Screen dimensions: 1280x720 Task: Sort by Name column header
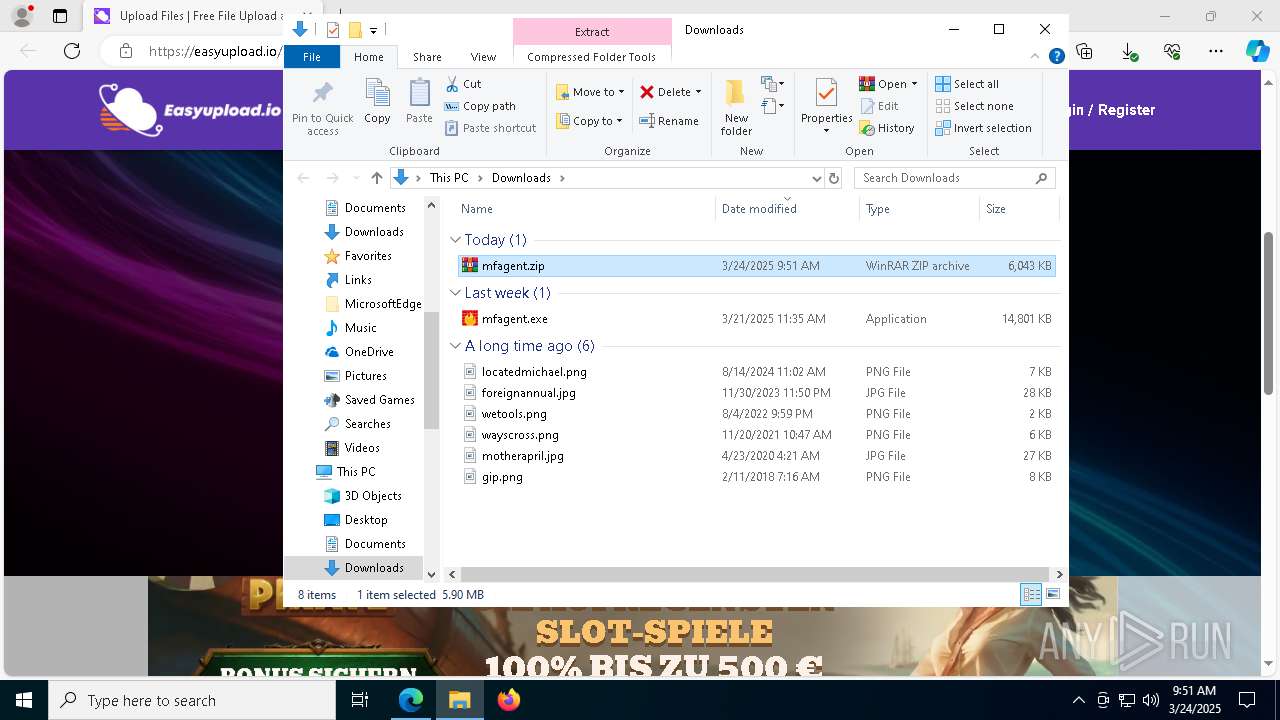(586, 209)
